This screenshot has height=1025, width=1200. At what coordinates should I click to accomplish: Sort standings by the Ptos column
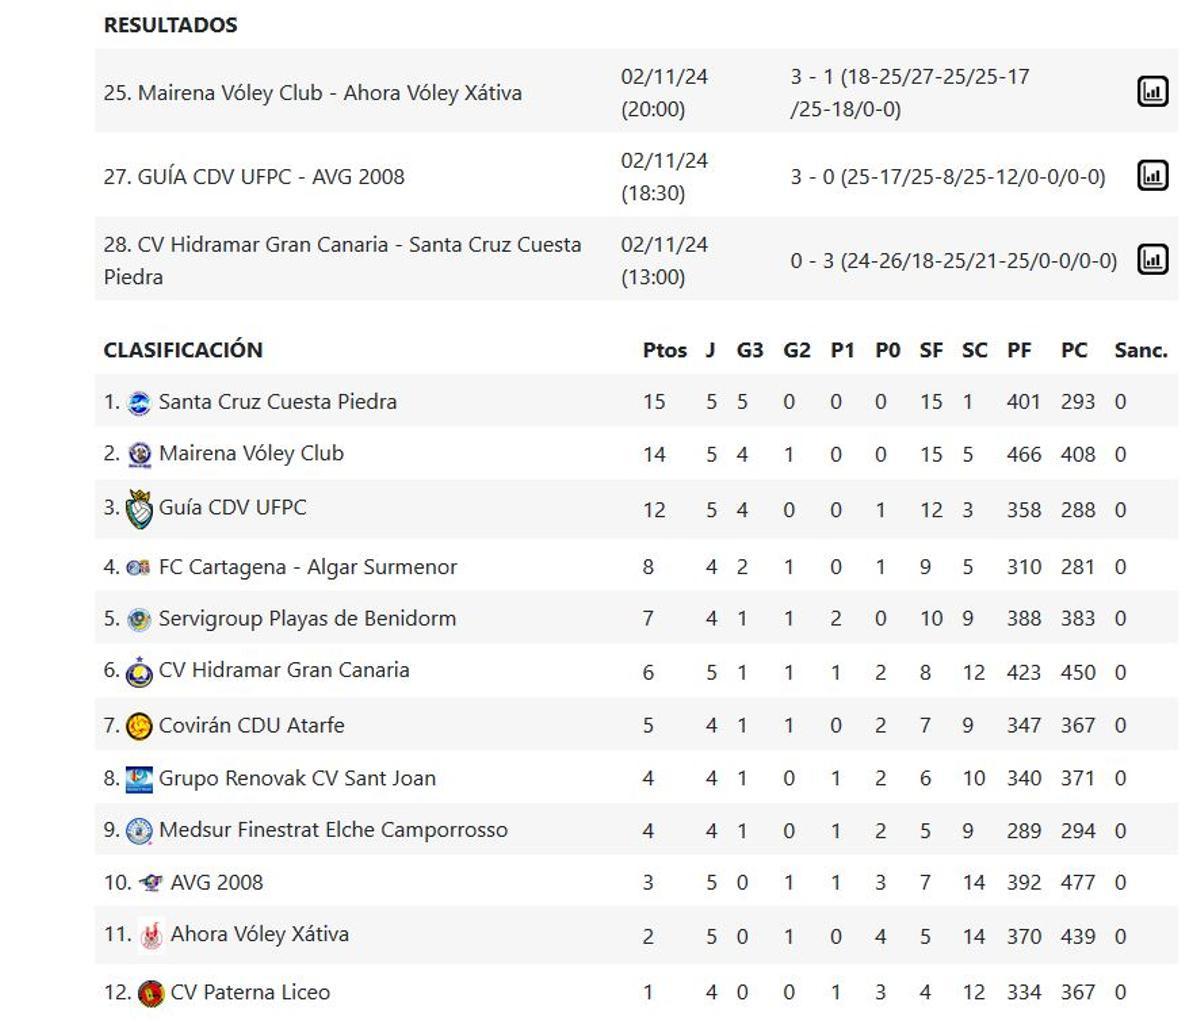(664, 350)
